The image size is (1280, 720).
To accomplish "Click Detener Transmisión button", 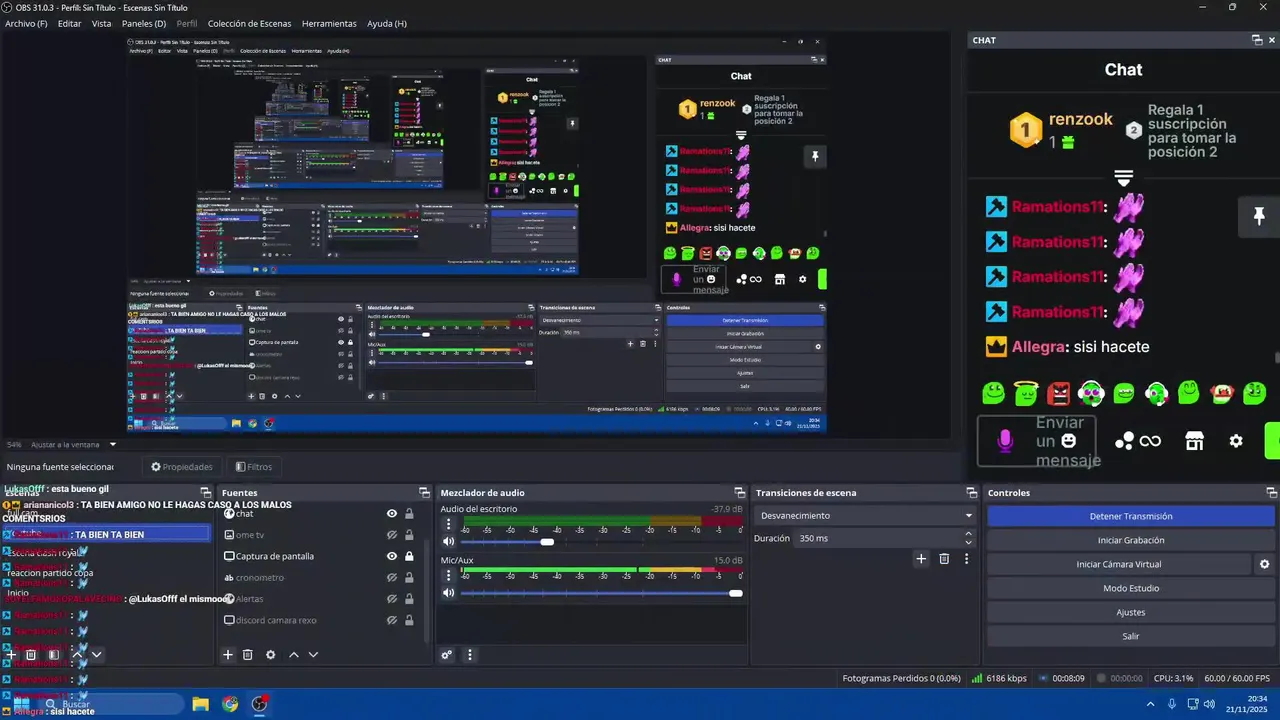I will pyautogui.click(x=1131, y=516).
